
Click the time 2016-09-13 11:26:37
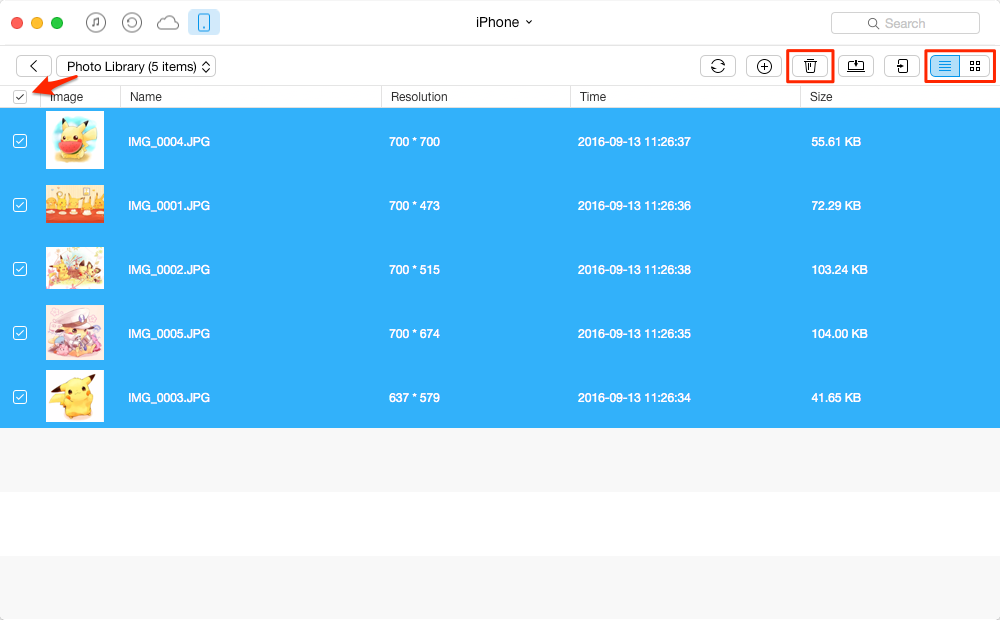coord(634,142)
